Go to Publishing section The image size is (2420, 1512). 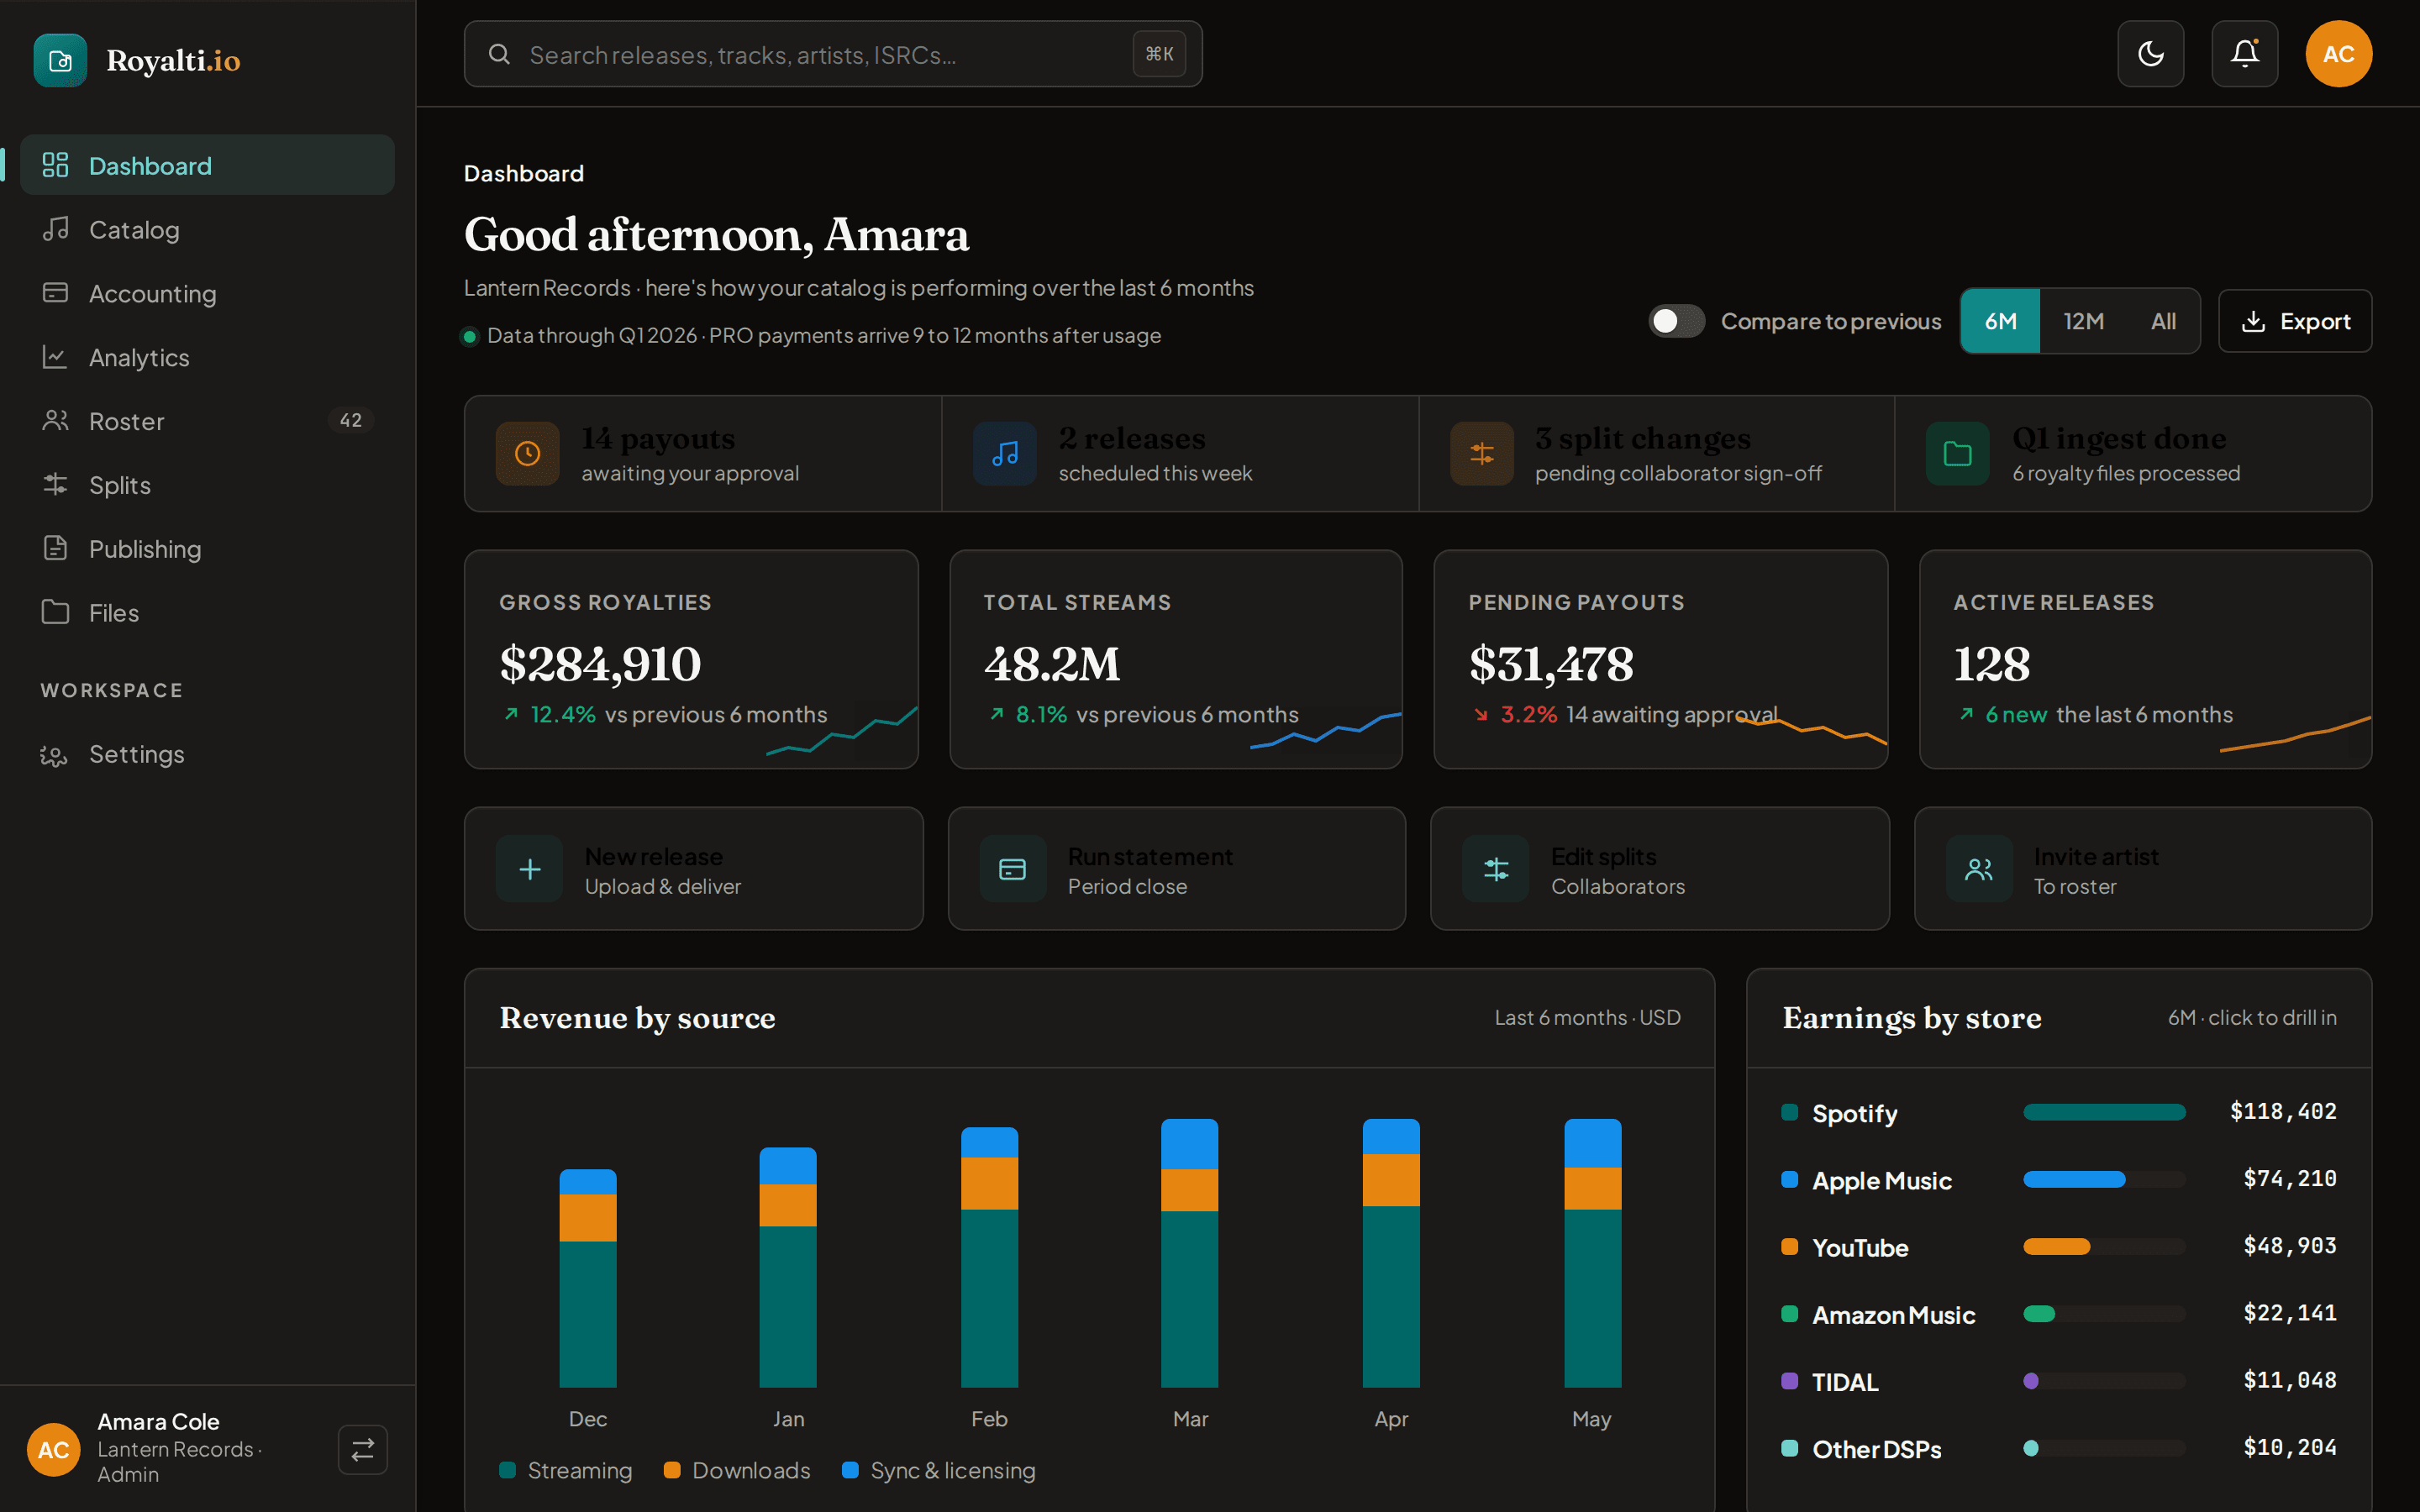point(207,548)
